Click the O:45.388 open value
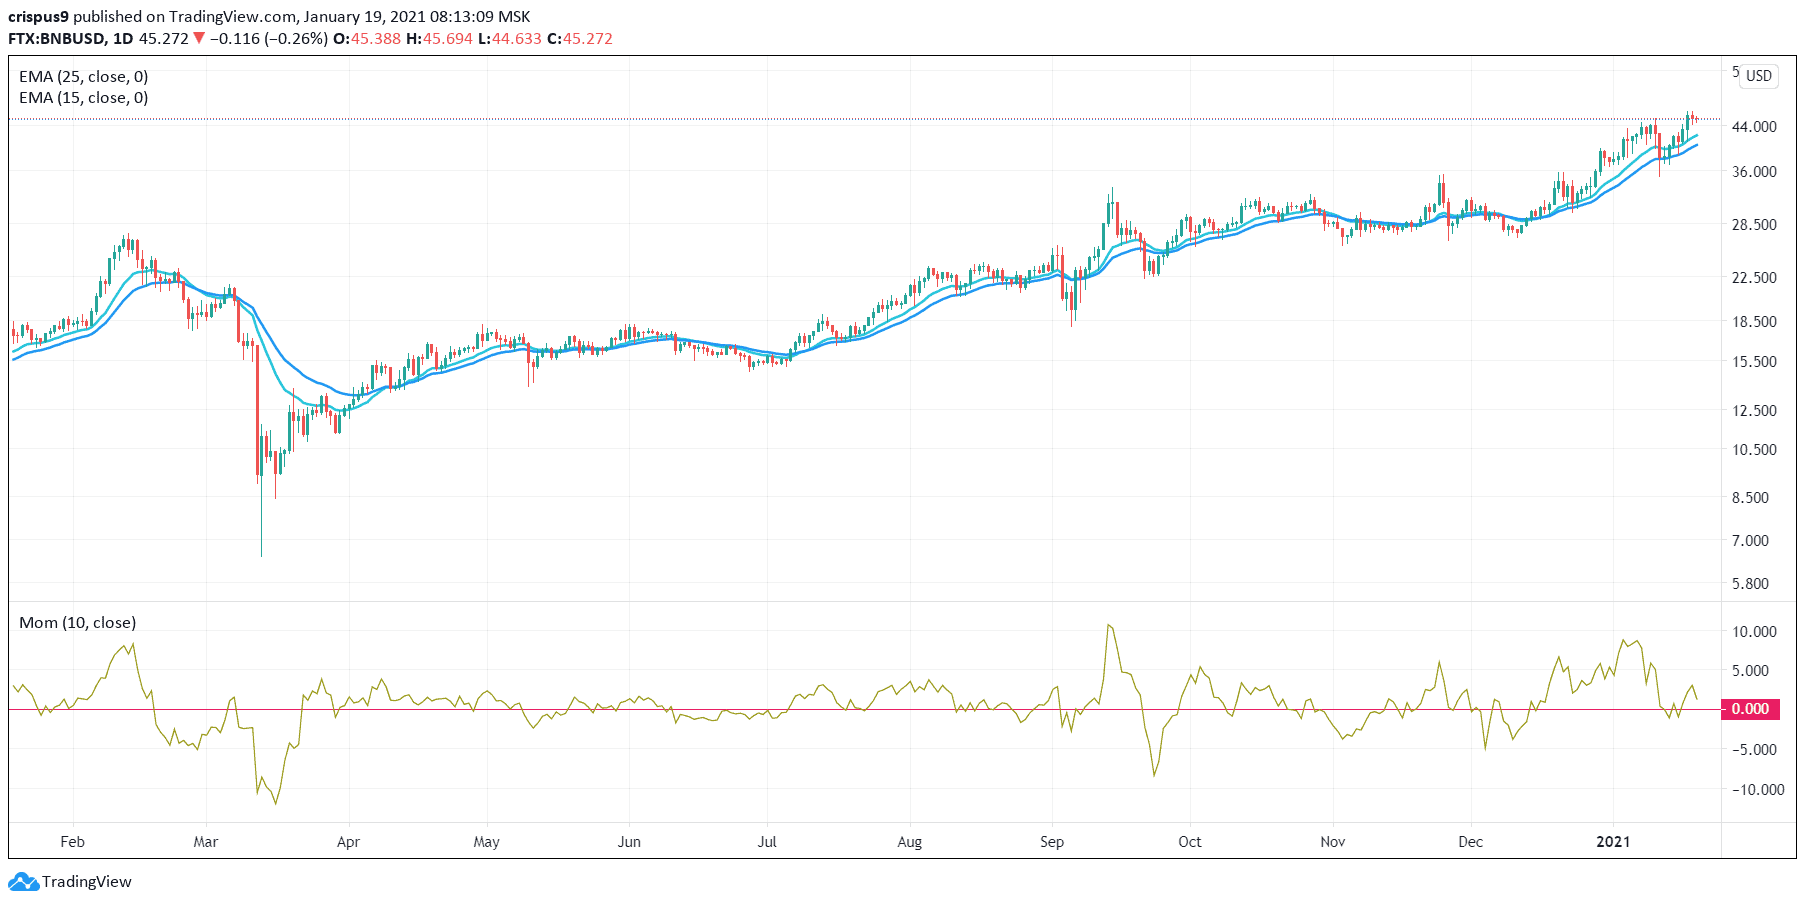This screenshot has width=1805, height=905. click(367, 39)
